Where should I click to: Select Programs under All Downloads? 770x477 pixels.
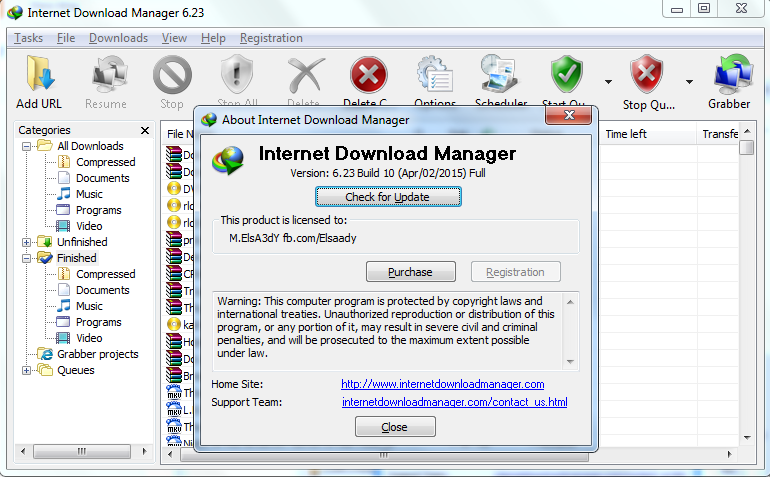click(x=99, y=210)
